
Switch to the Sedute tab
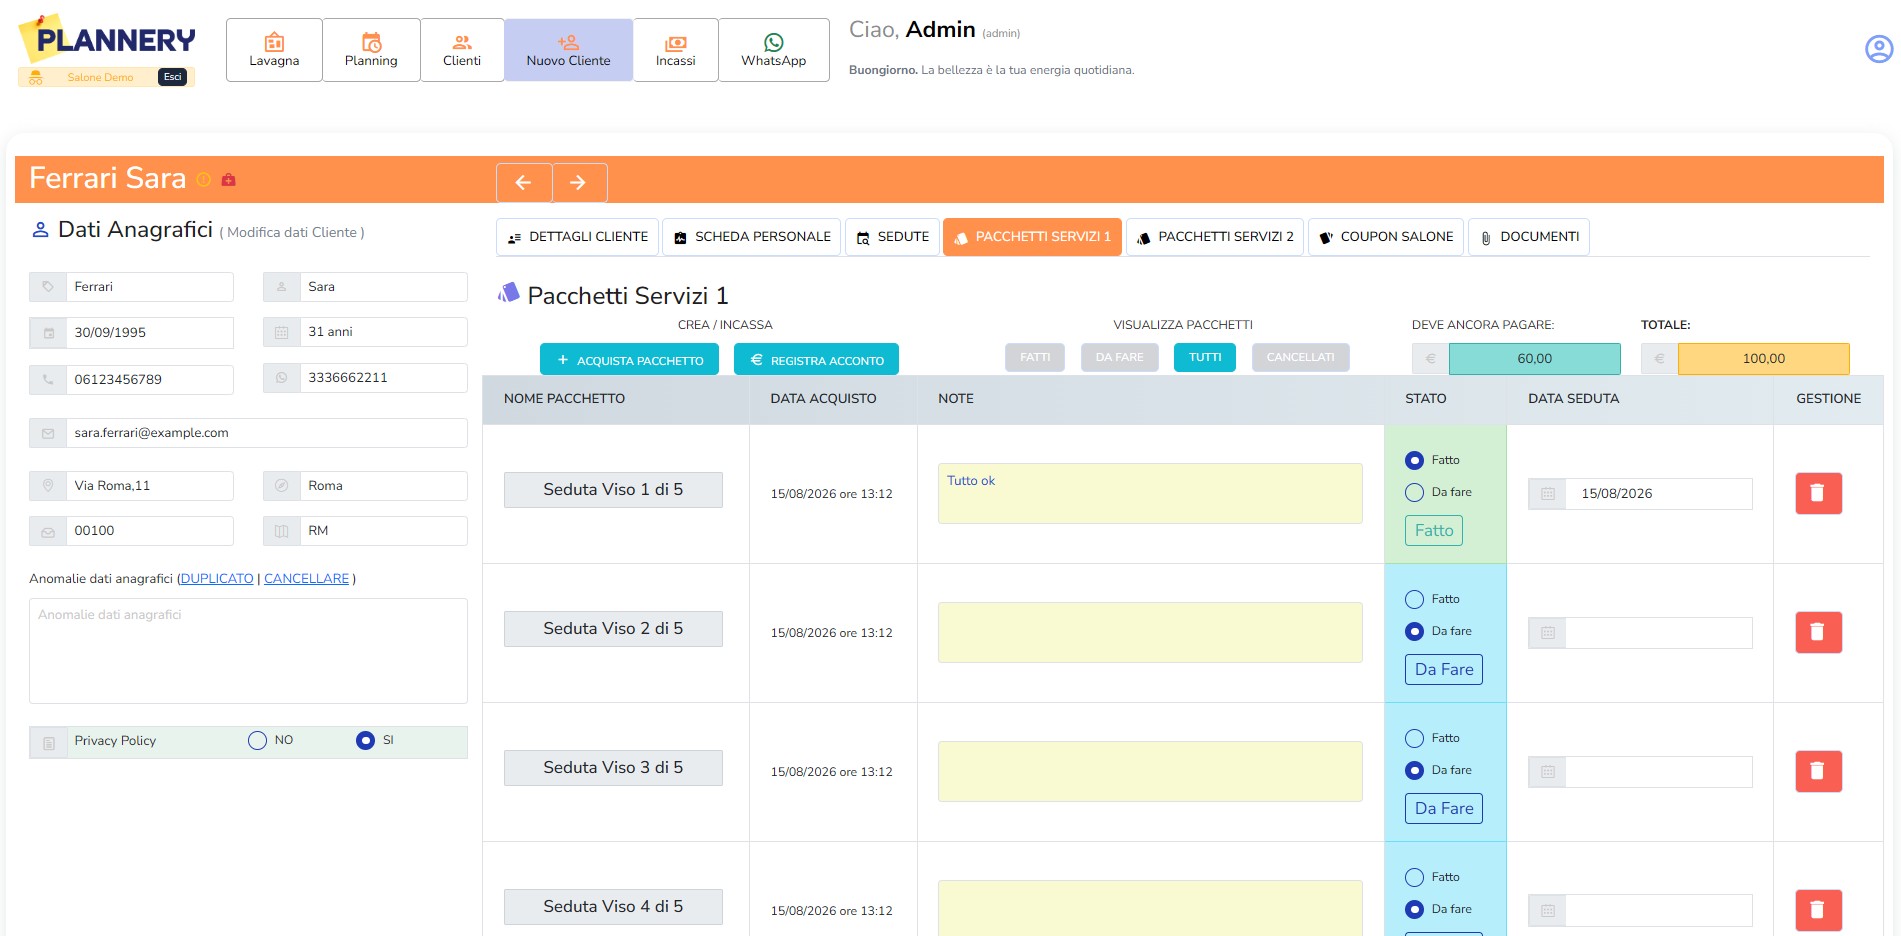pyautogui.click(x=892, y=237)
